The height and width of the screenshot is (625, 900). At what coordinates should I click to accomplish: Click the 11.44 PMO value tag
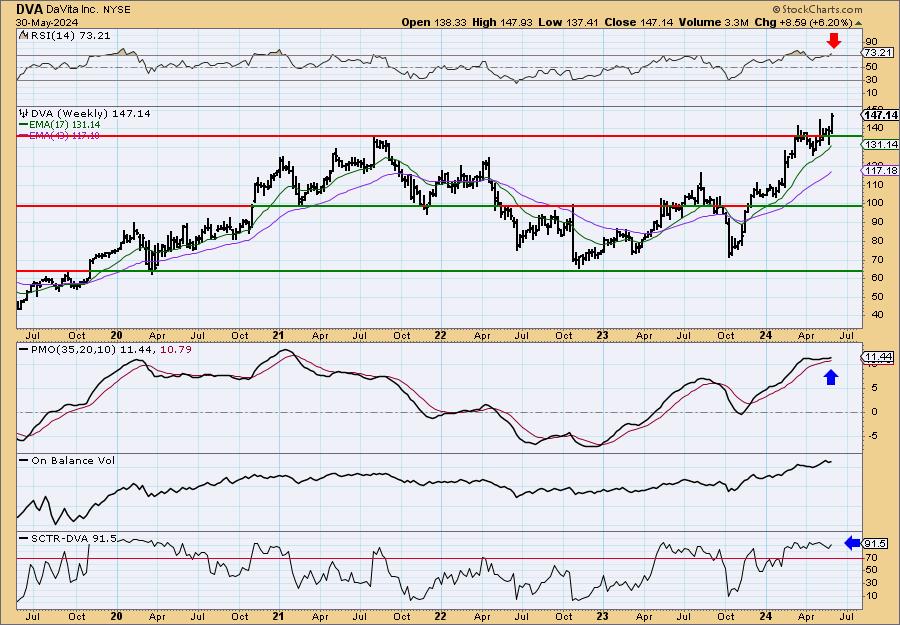pyautogui.click(x=879, y=357)
